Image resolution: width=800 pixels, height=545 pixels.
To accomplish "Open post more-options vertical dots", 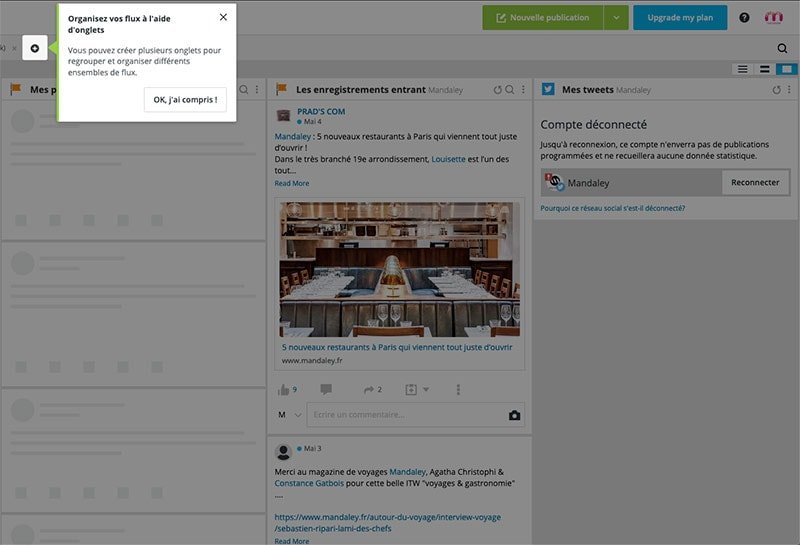I will [x=458, y=390].
